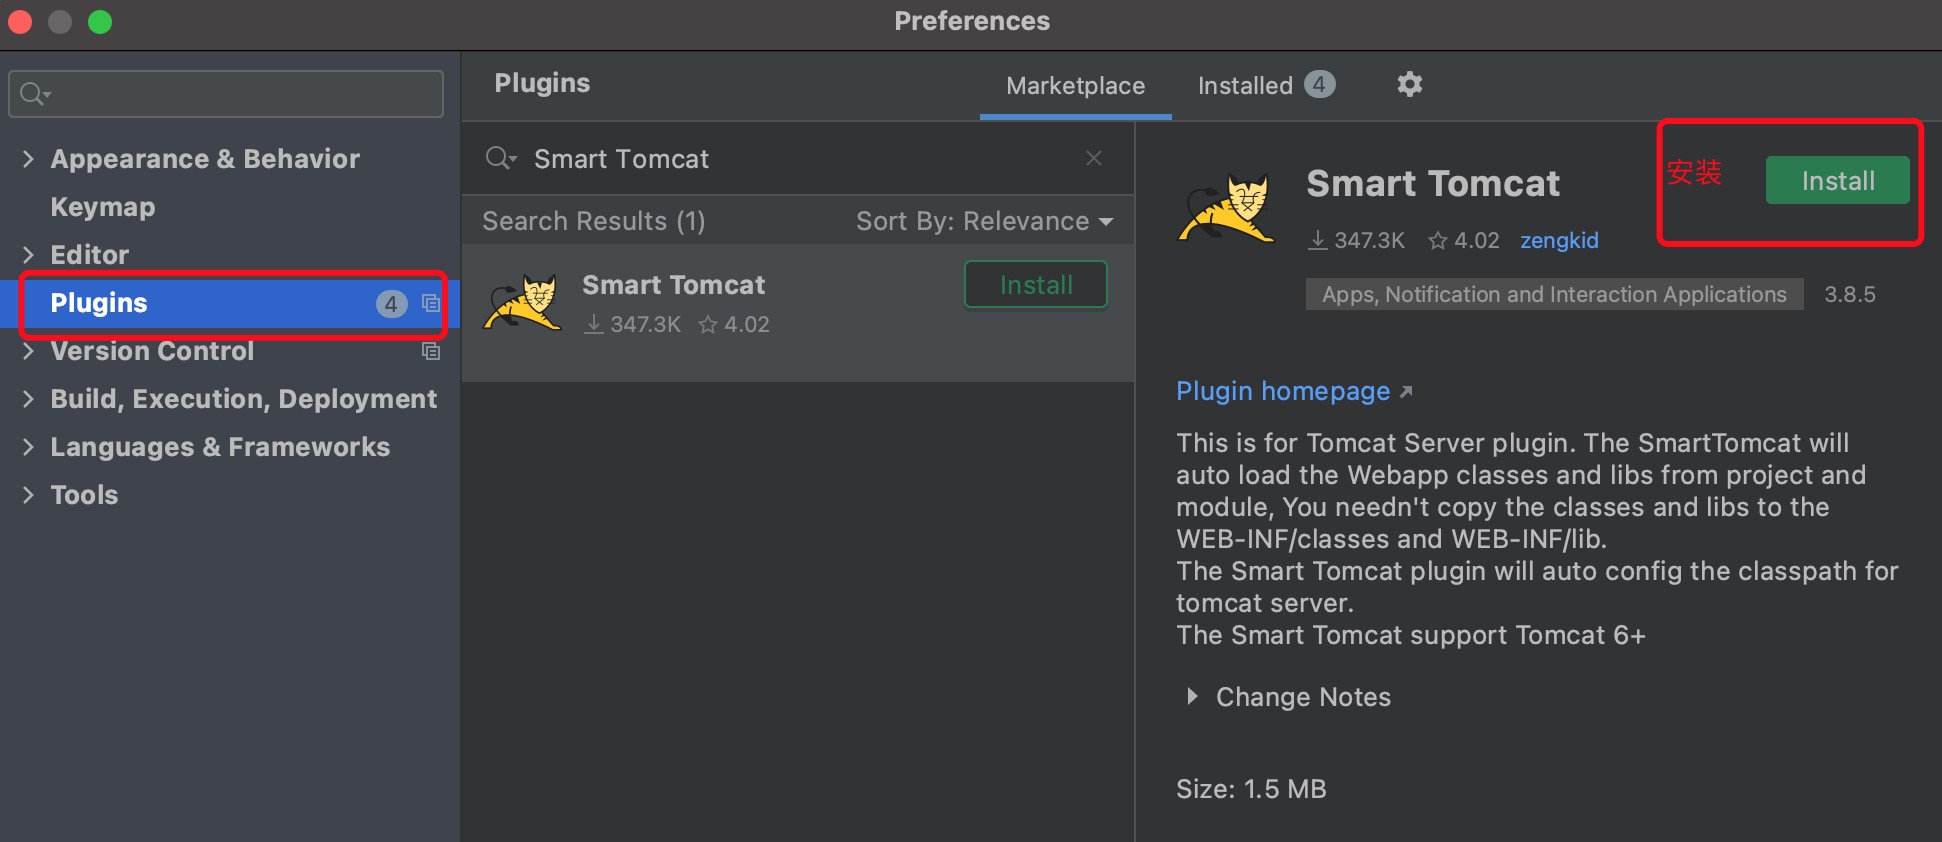Click green Install button in details panel

tap(1837, 181)
